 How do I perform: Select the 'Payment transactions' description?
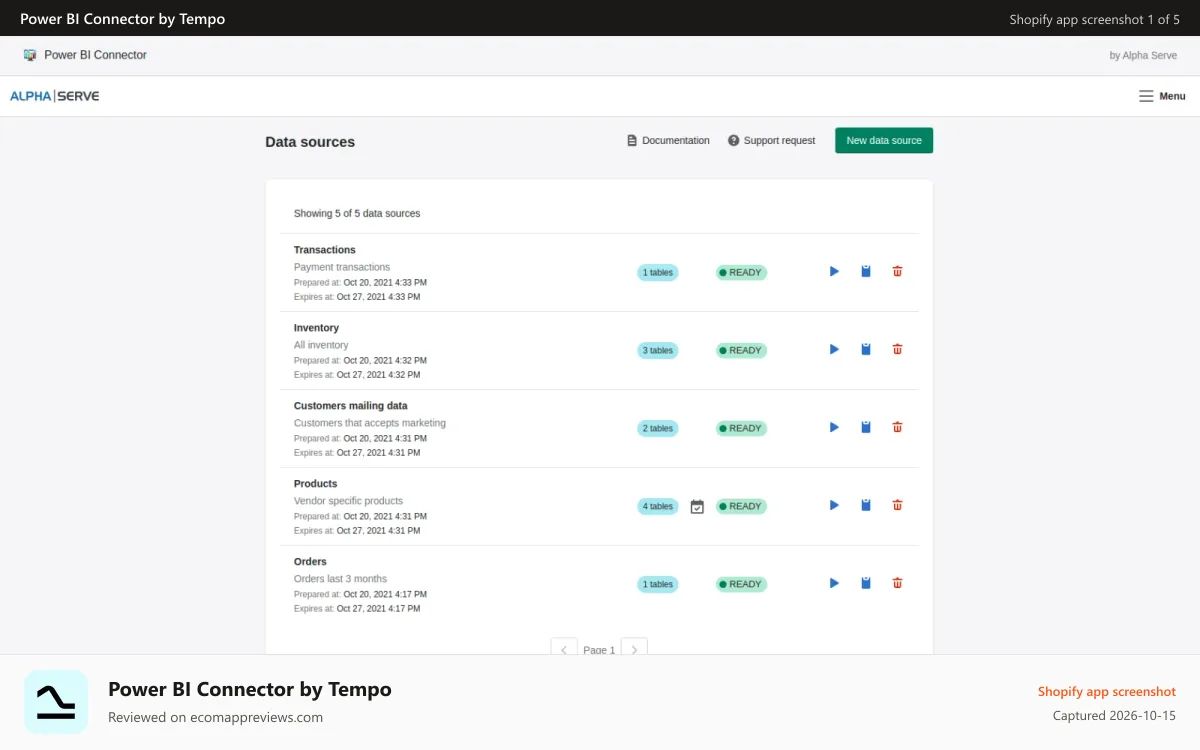[342, 267]
